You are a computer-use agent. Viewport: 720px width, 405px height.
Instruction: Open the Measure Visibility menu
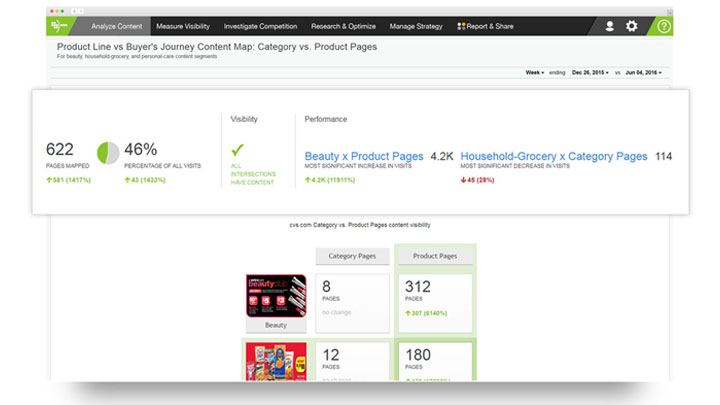pos(183,26)
